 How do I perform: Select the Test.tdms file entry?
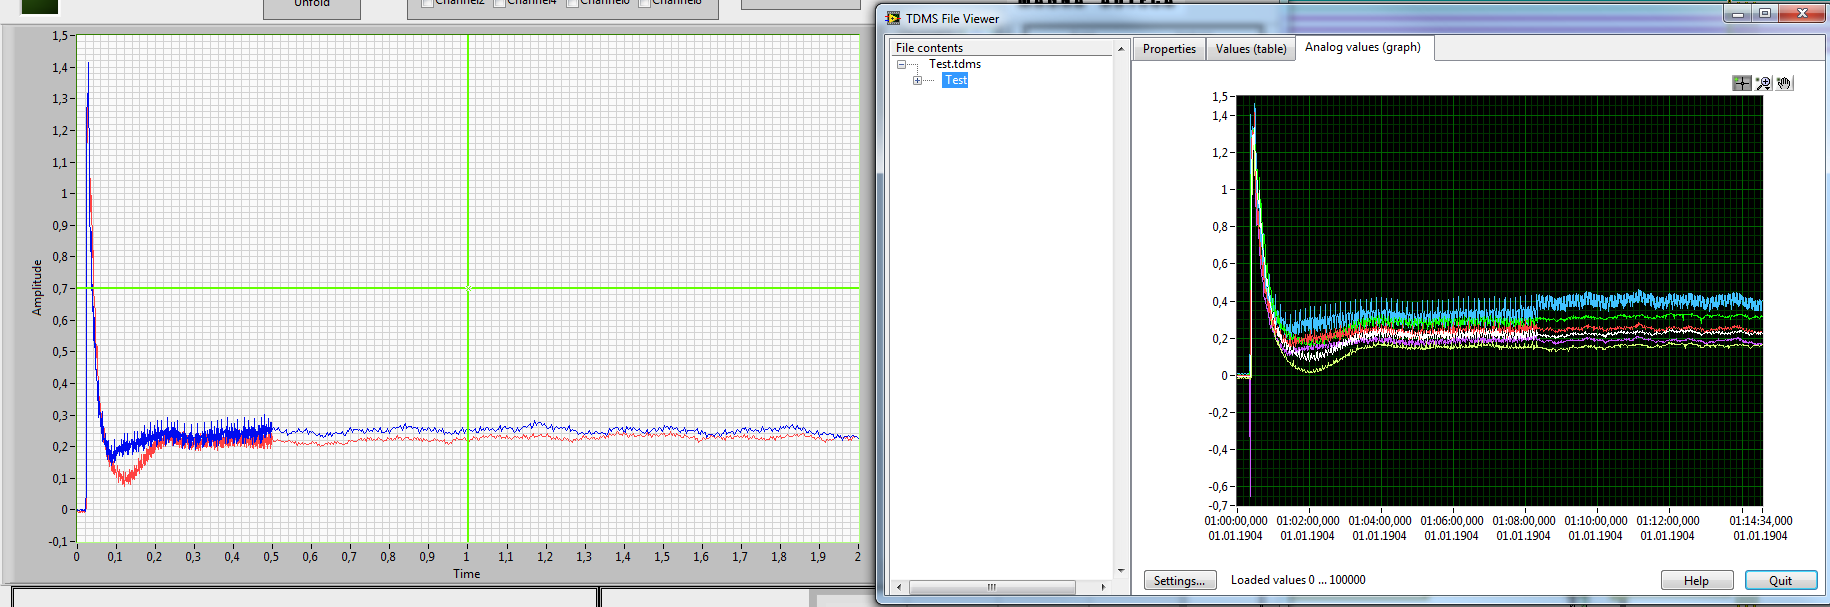pos(955,64)
